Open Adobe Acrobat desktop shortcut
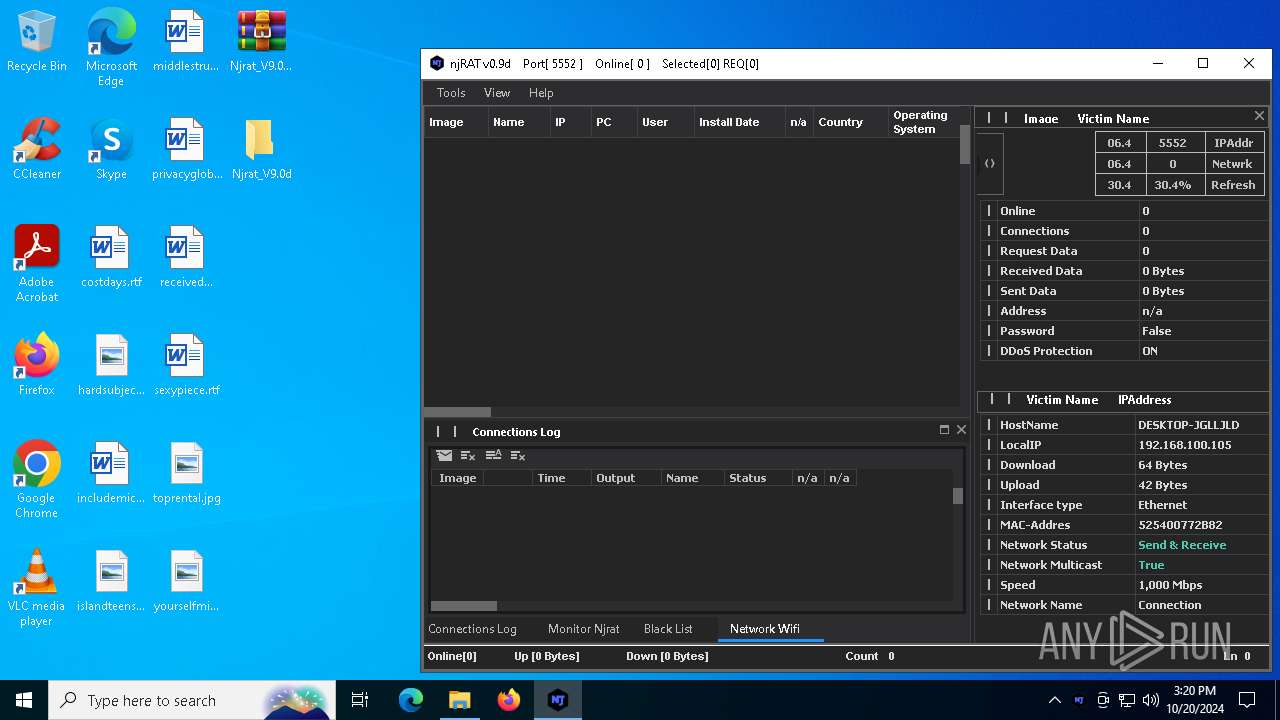The height and width of the screenshot is (720, 1280). 37,264
